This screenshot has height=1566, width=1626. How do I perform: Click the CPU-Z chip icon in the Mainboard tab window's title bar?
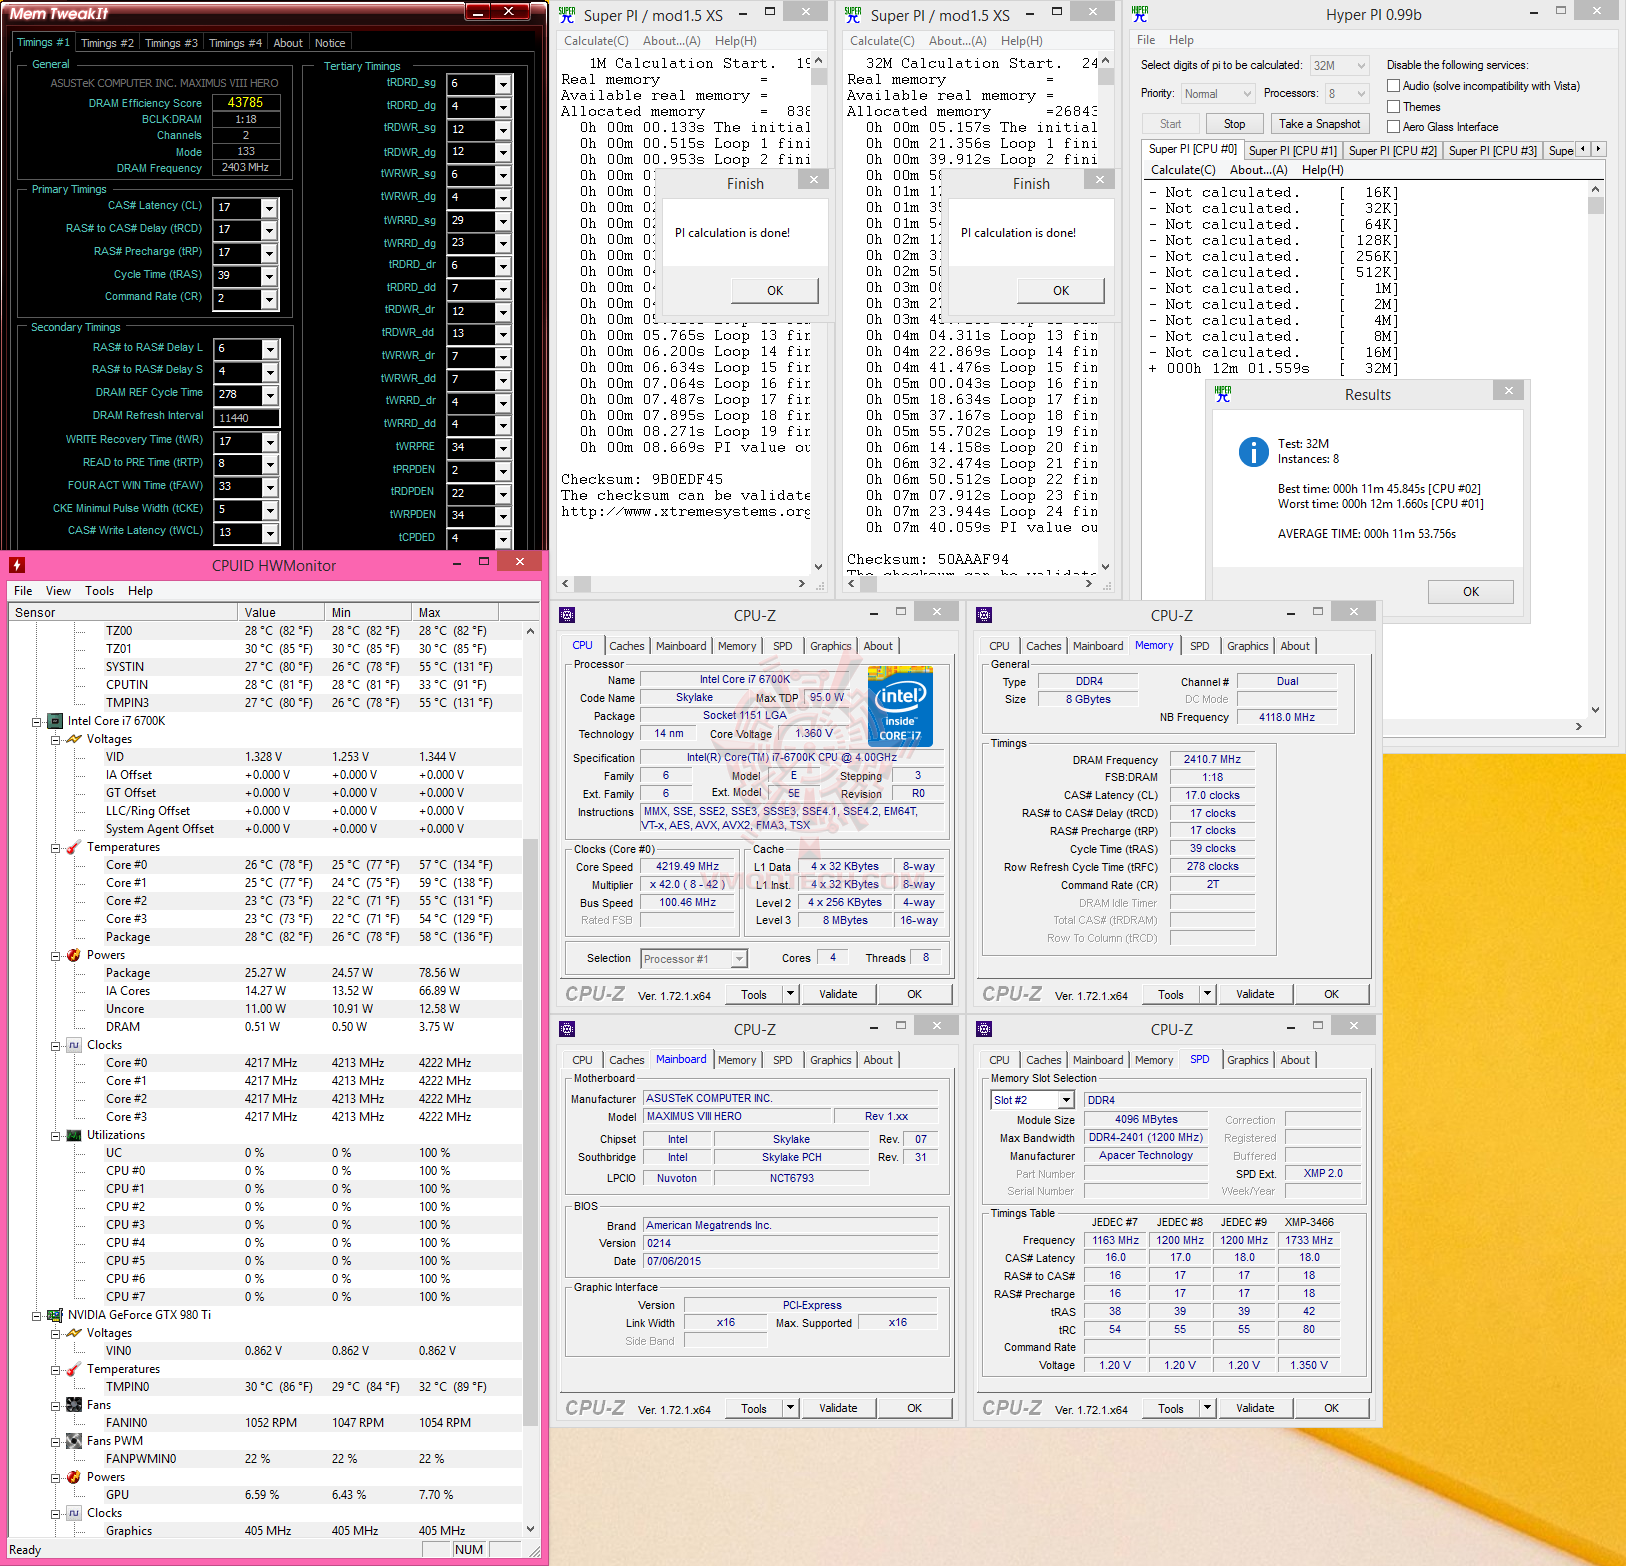point(567,1029)
